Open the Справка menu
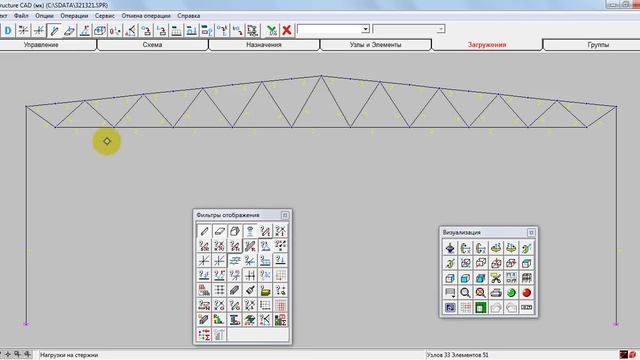This screenshot has width=640, height=360. pyautogui.click(x=189, y=16)
